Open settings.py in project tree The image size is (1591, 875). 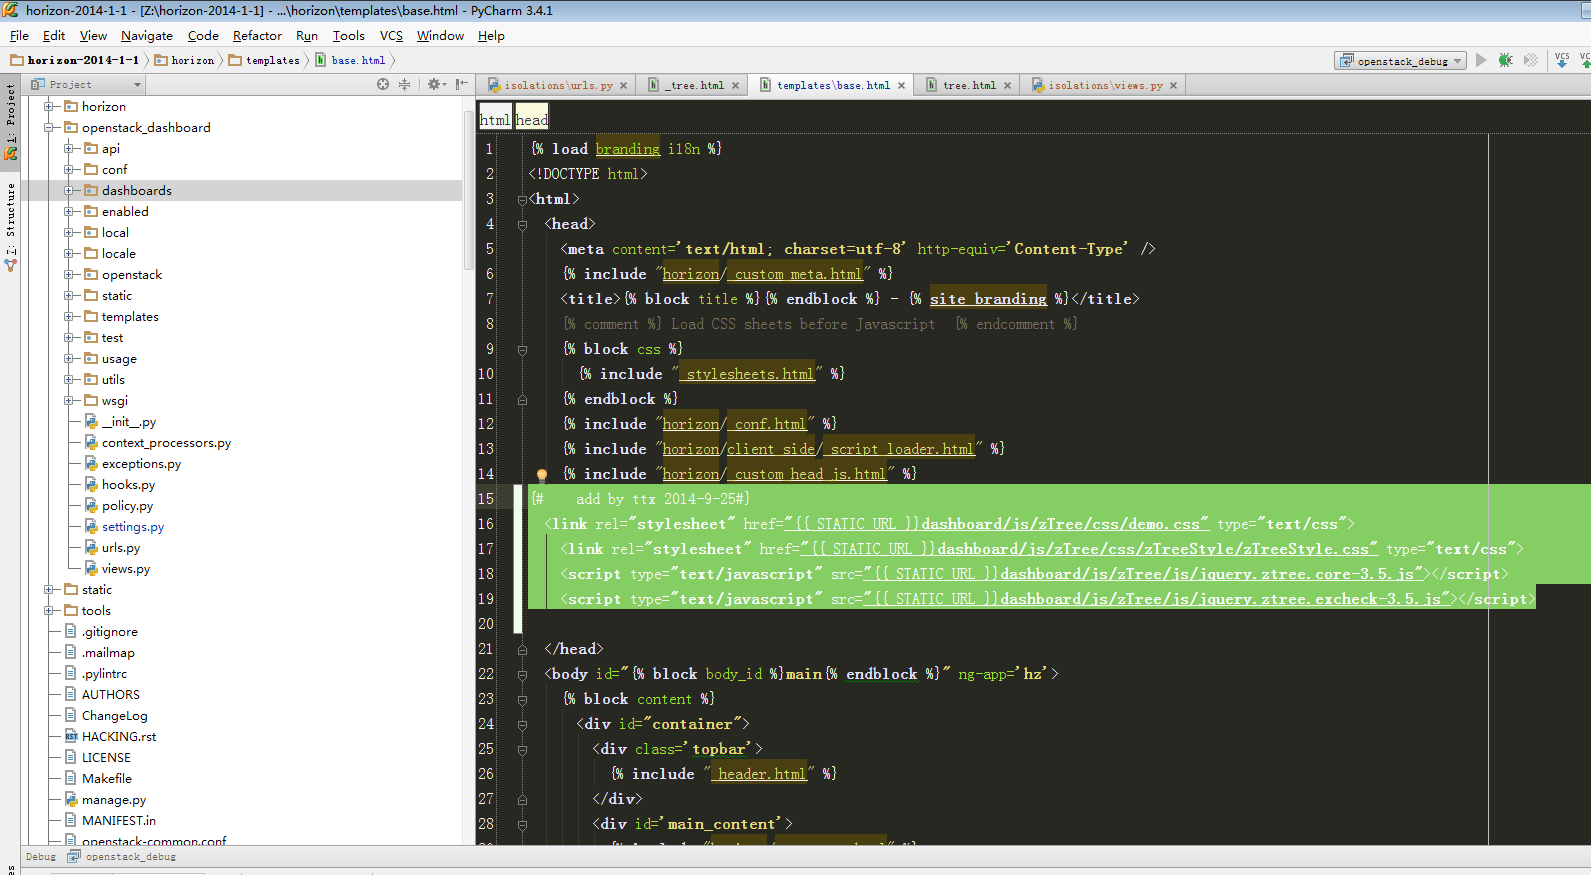(x=132, y=527)
